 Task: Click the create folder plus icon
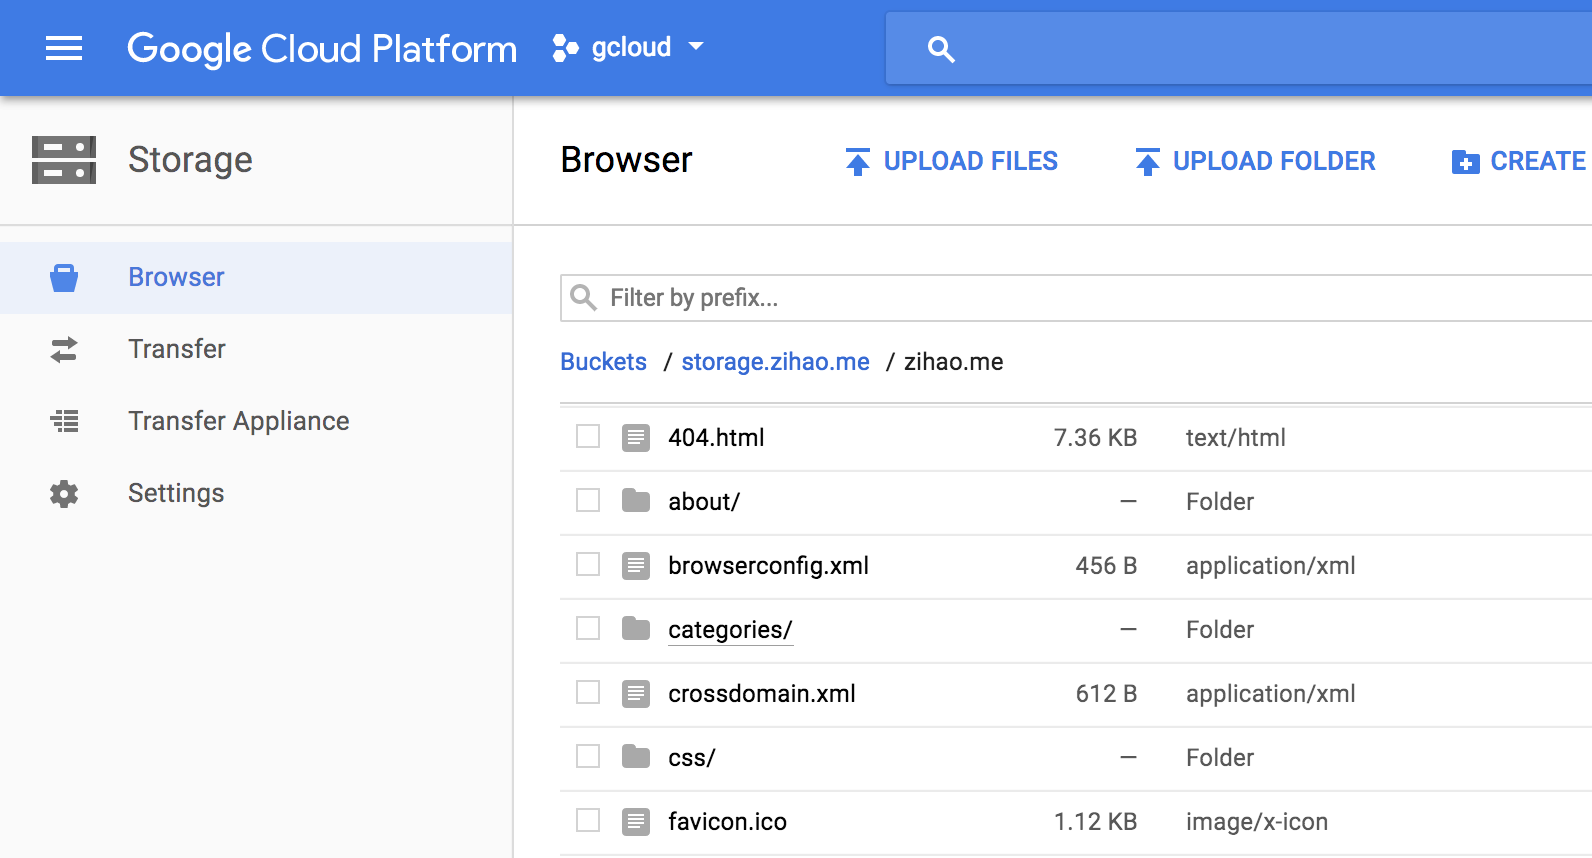click(1465, 161)
